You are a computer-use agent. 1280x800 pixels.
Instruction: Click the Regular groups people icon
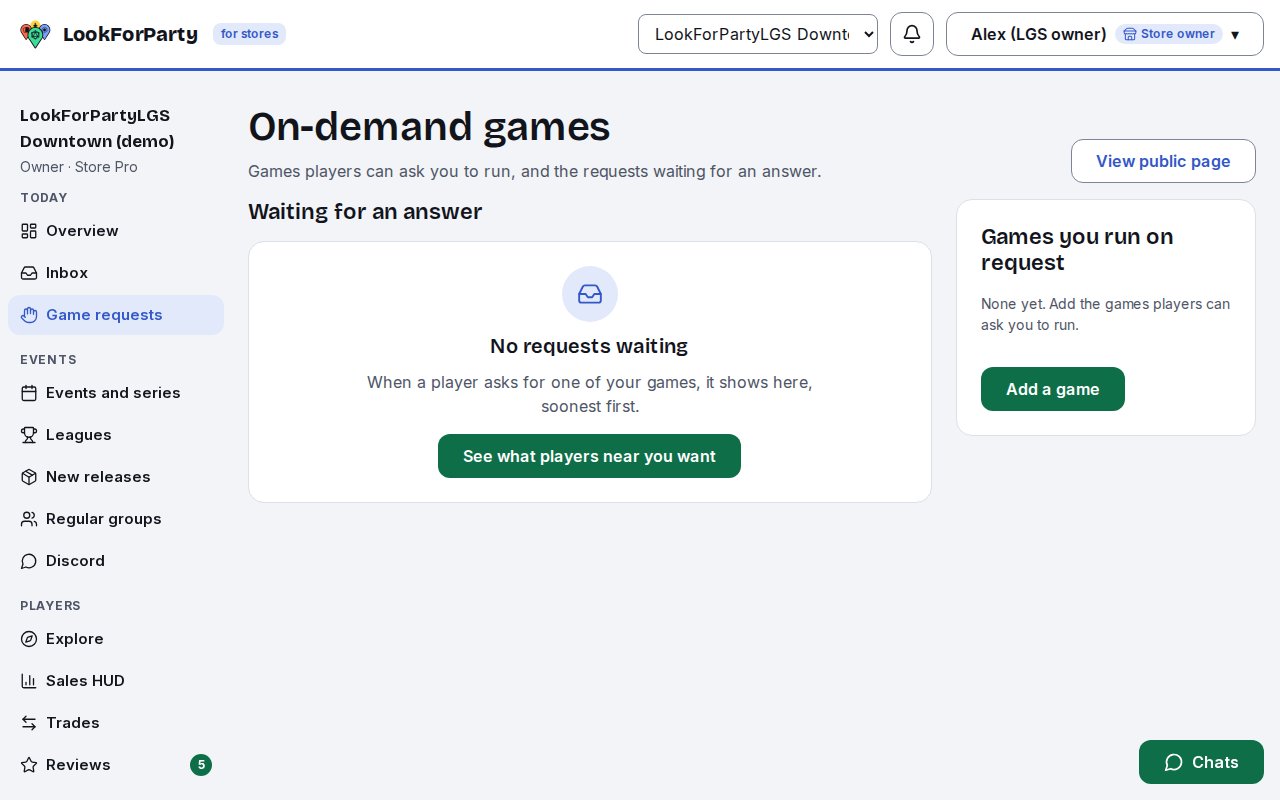pos(29,519)
